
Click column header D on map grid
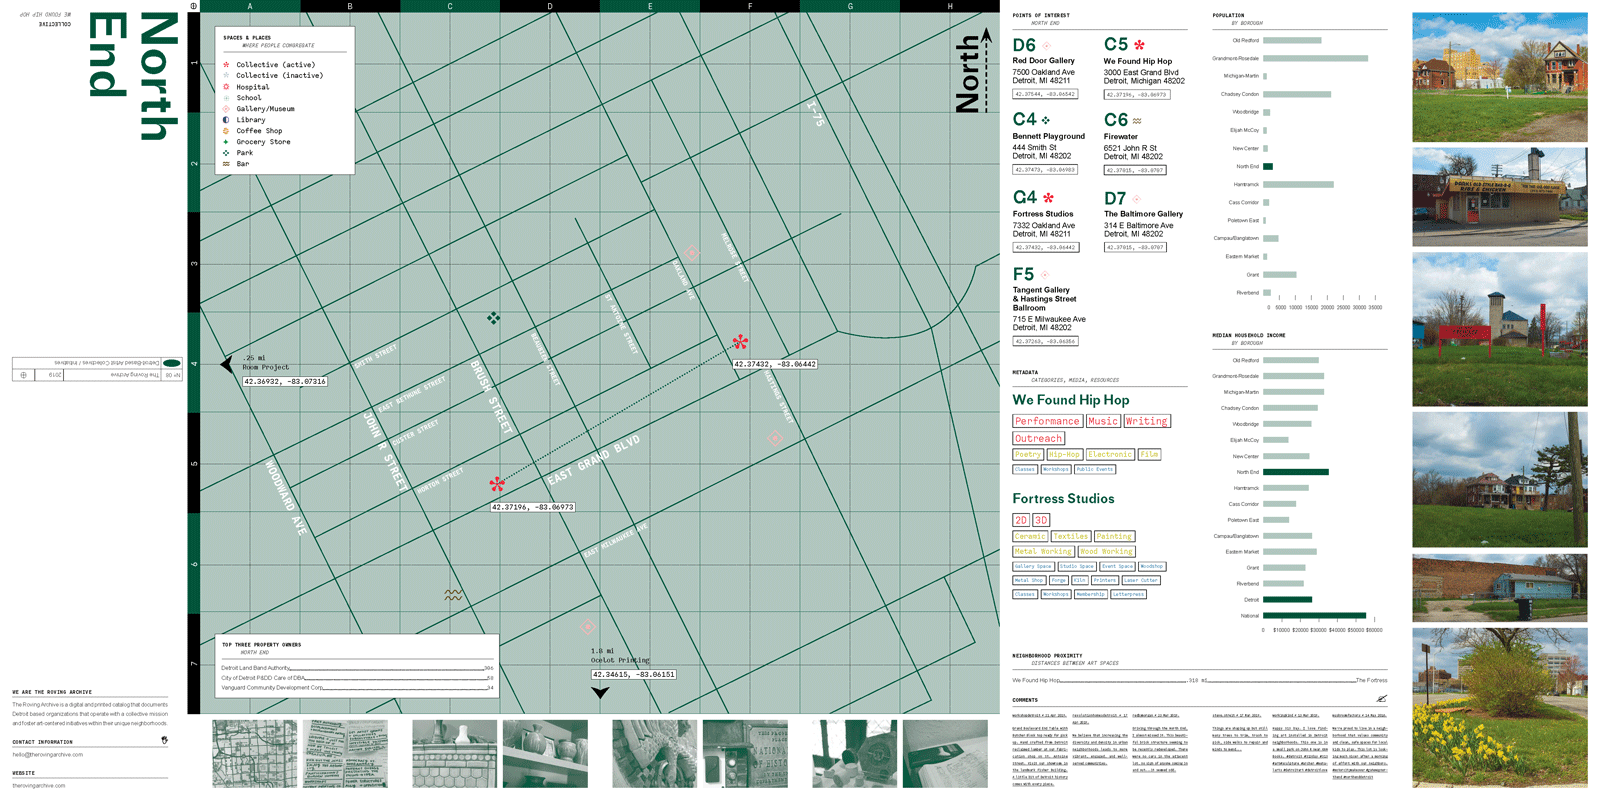point(550,6)
